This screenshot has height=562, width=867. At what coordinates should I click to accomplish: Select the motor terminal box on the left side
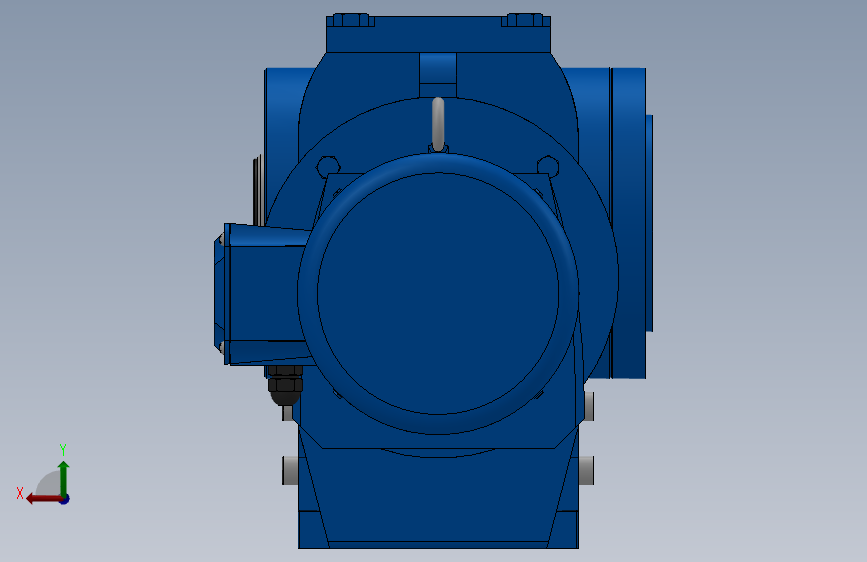click(x=263, y=294)
